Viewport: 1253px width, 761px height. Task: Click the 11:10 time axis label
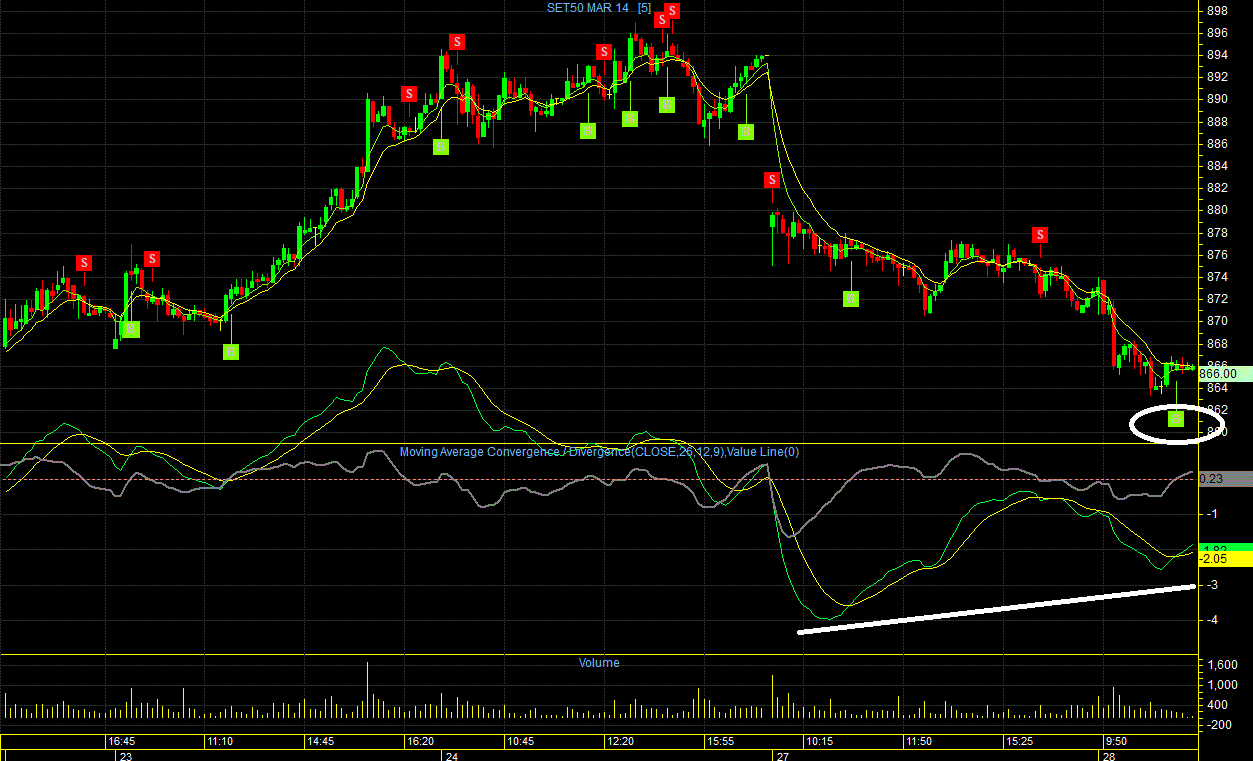(221, 742)
